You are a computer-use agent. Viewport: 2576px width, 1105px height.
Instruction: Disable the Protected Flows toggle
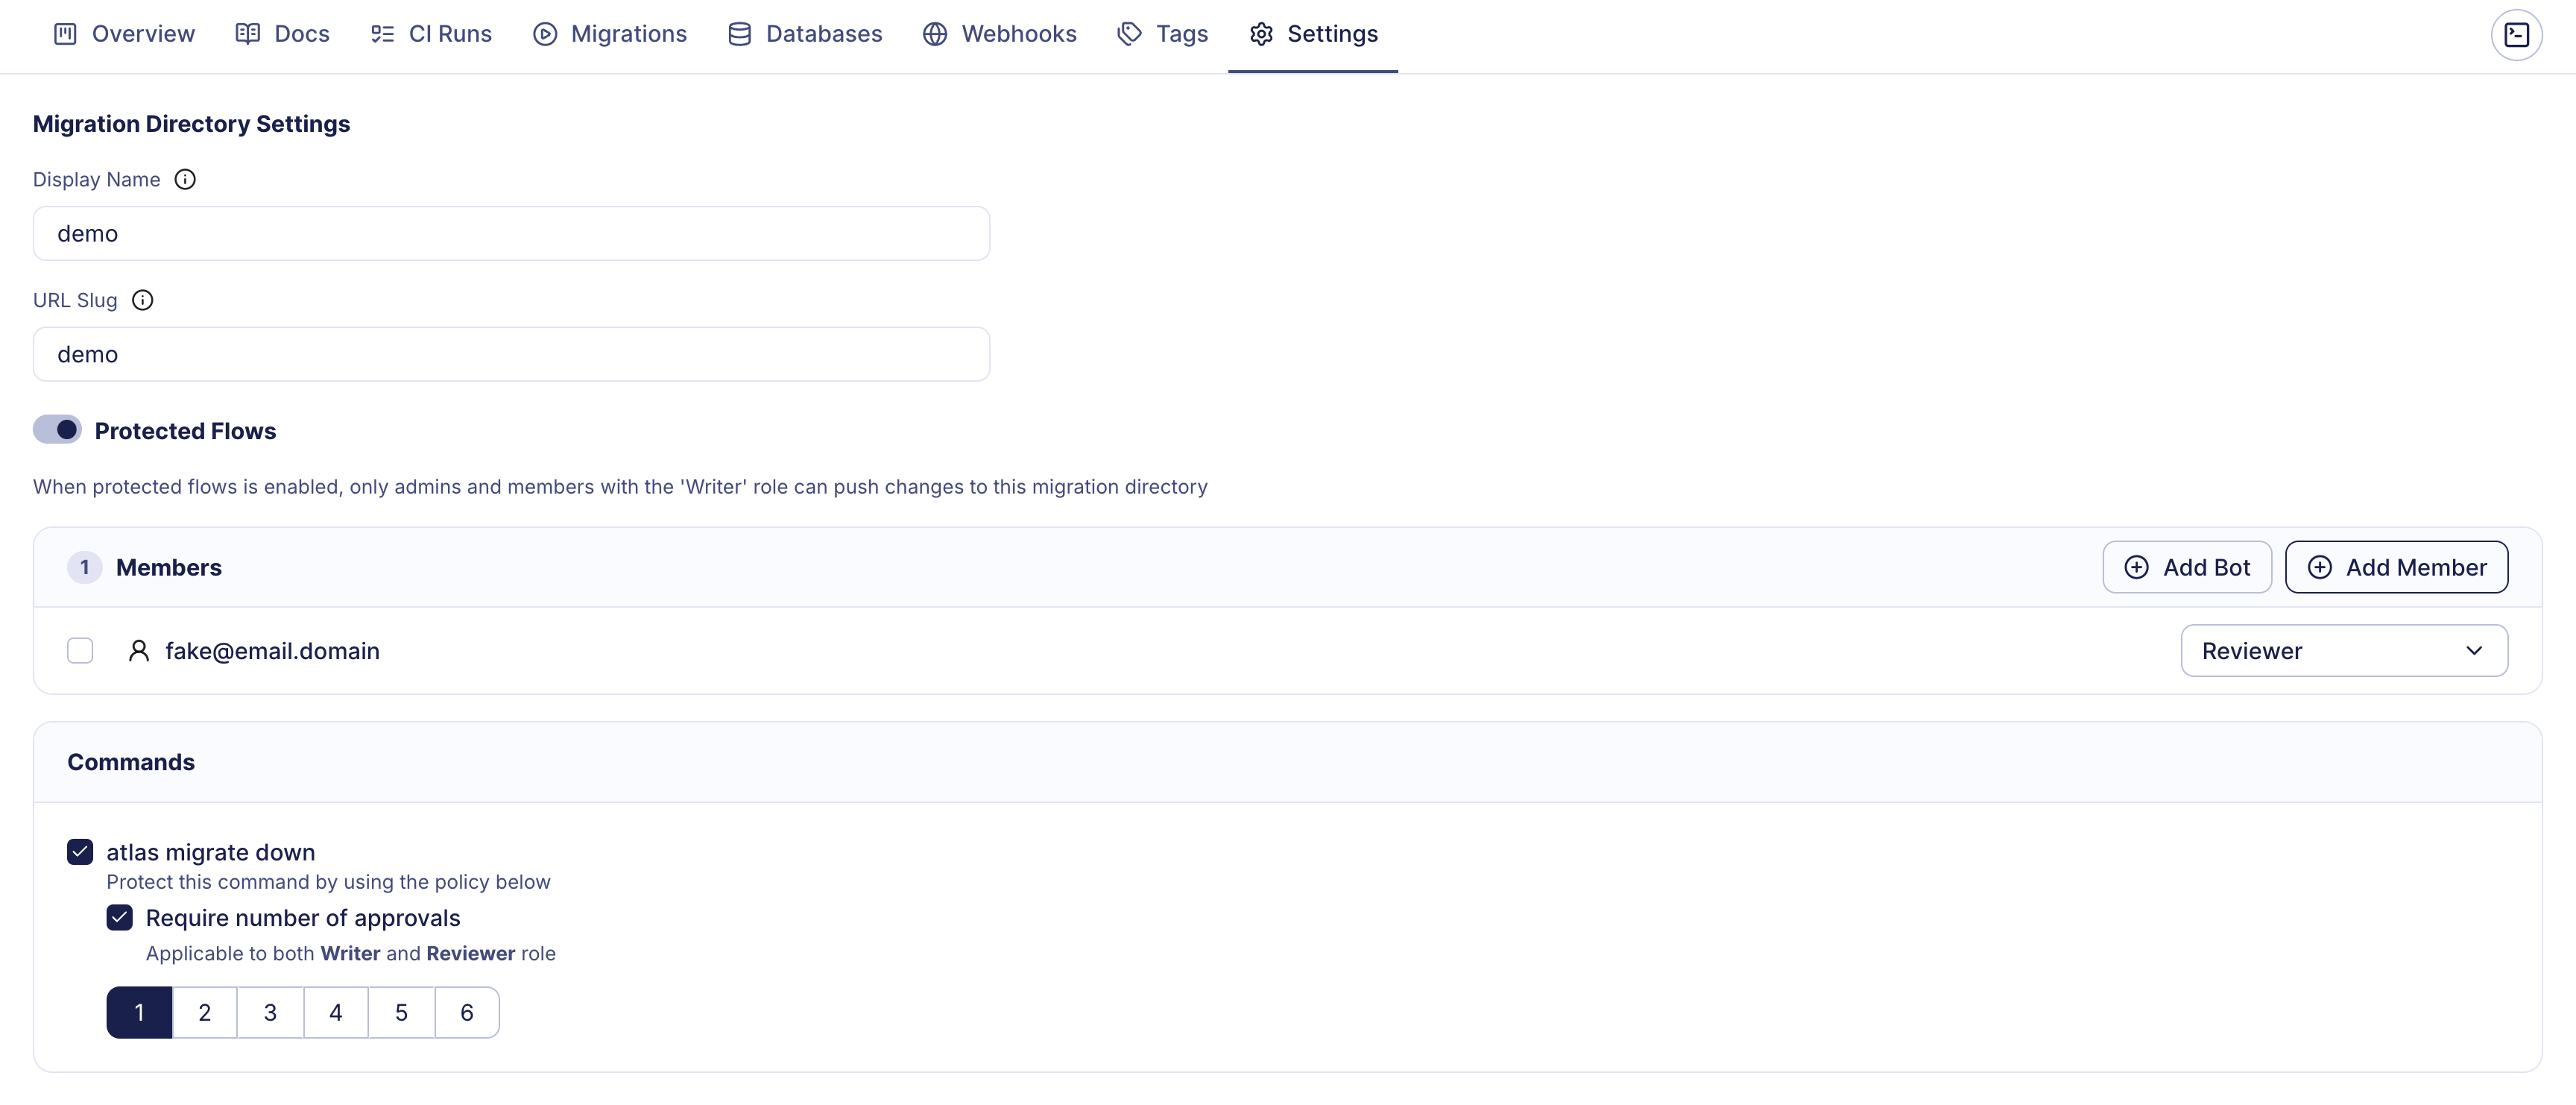coord(57,430)
